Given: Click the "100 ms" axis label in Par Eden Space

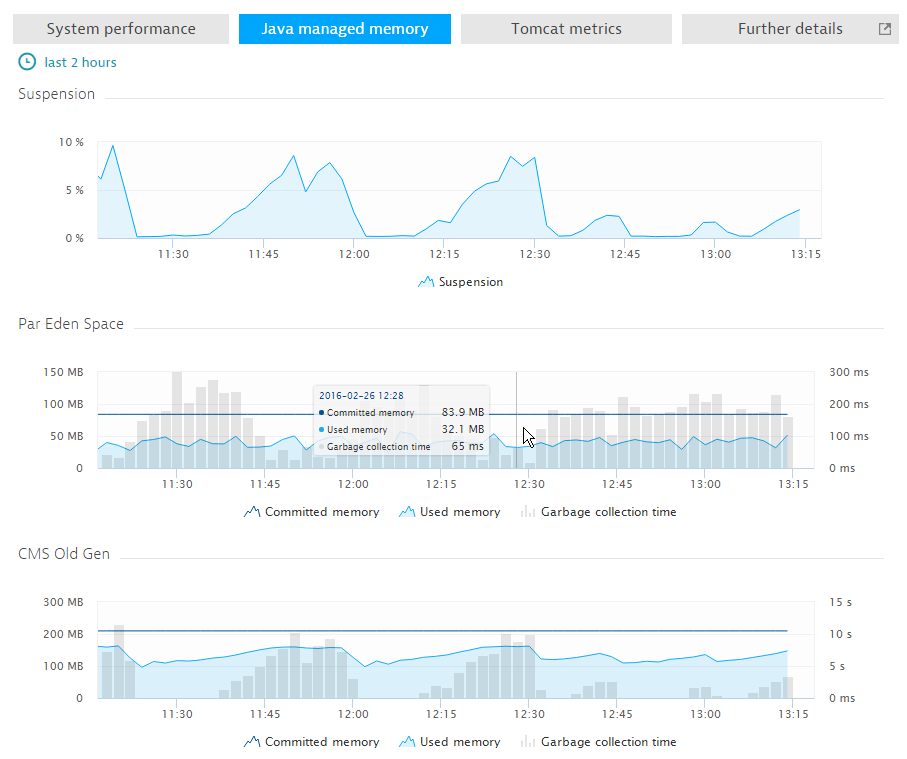Looking at the screenshot, I should pos(849,436).
